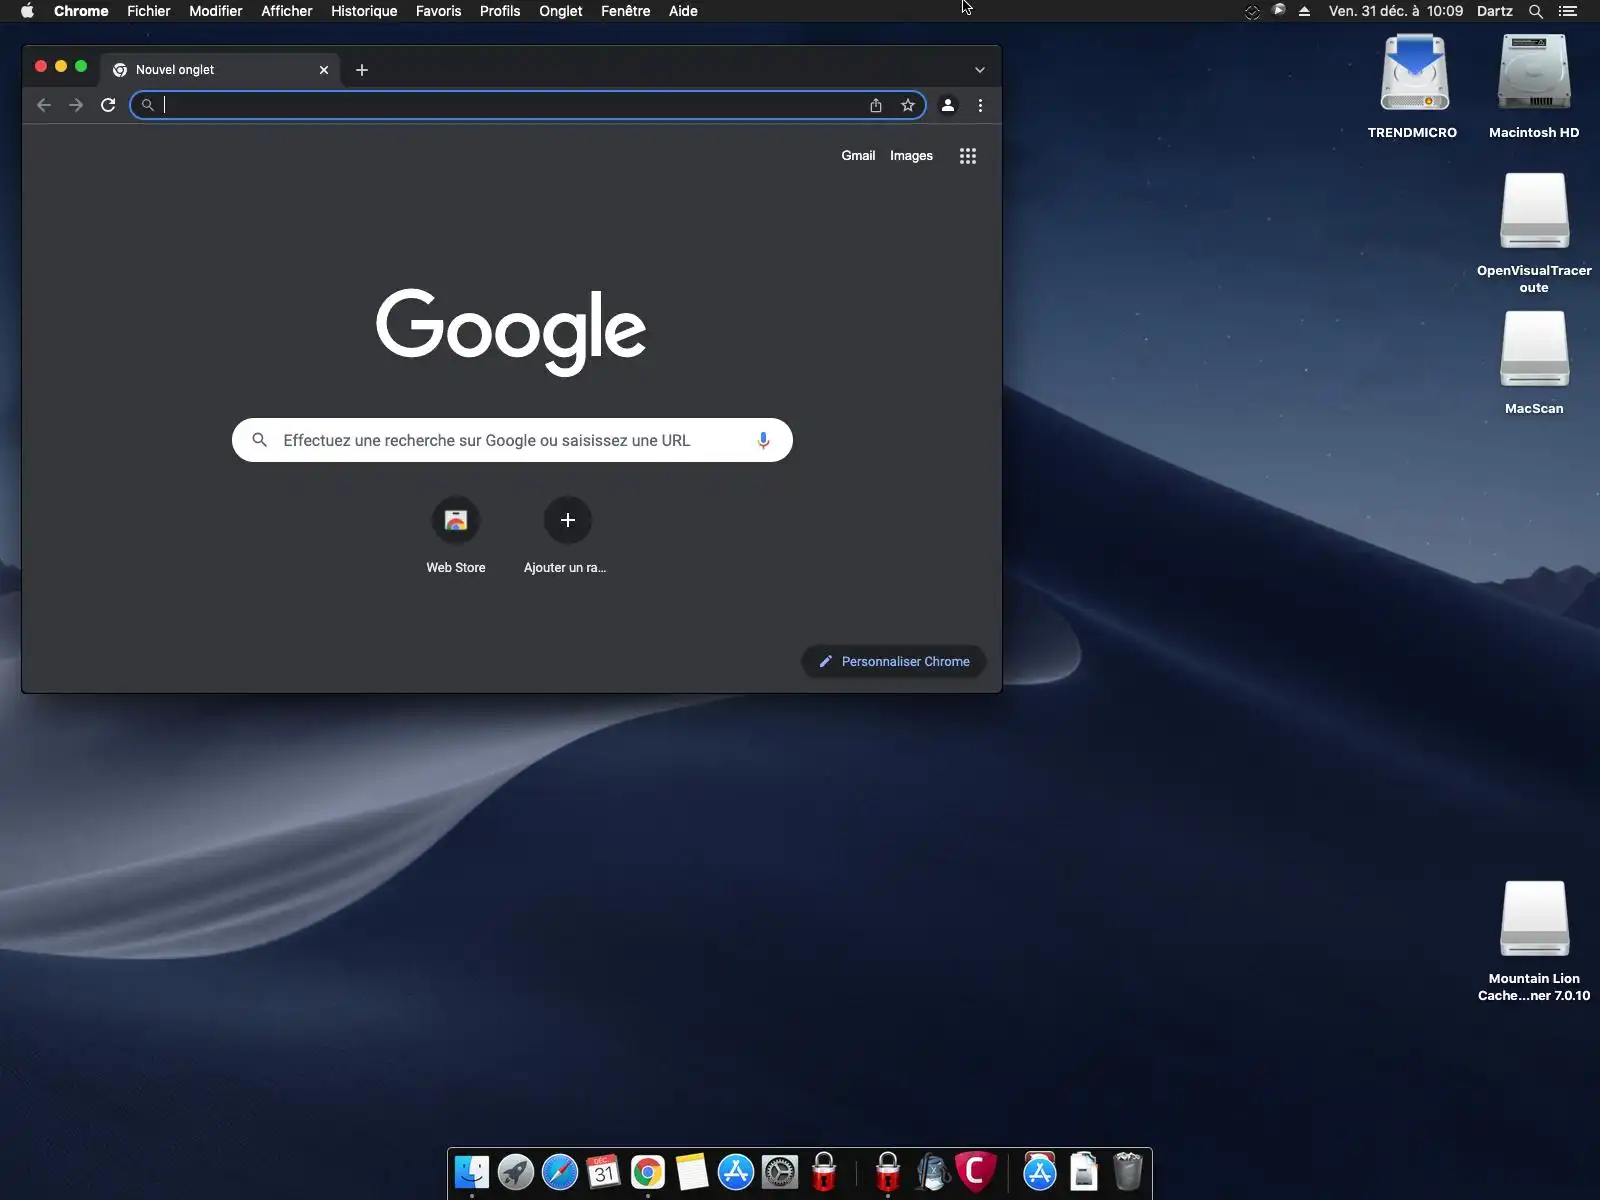Click the date and time in menu bar
This screenshot has width=1600, height=1200.
pos(1396,11)
